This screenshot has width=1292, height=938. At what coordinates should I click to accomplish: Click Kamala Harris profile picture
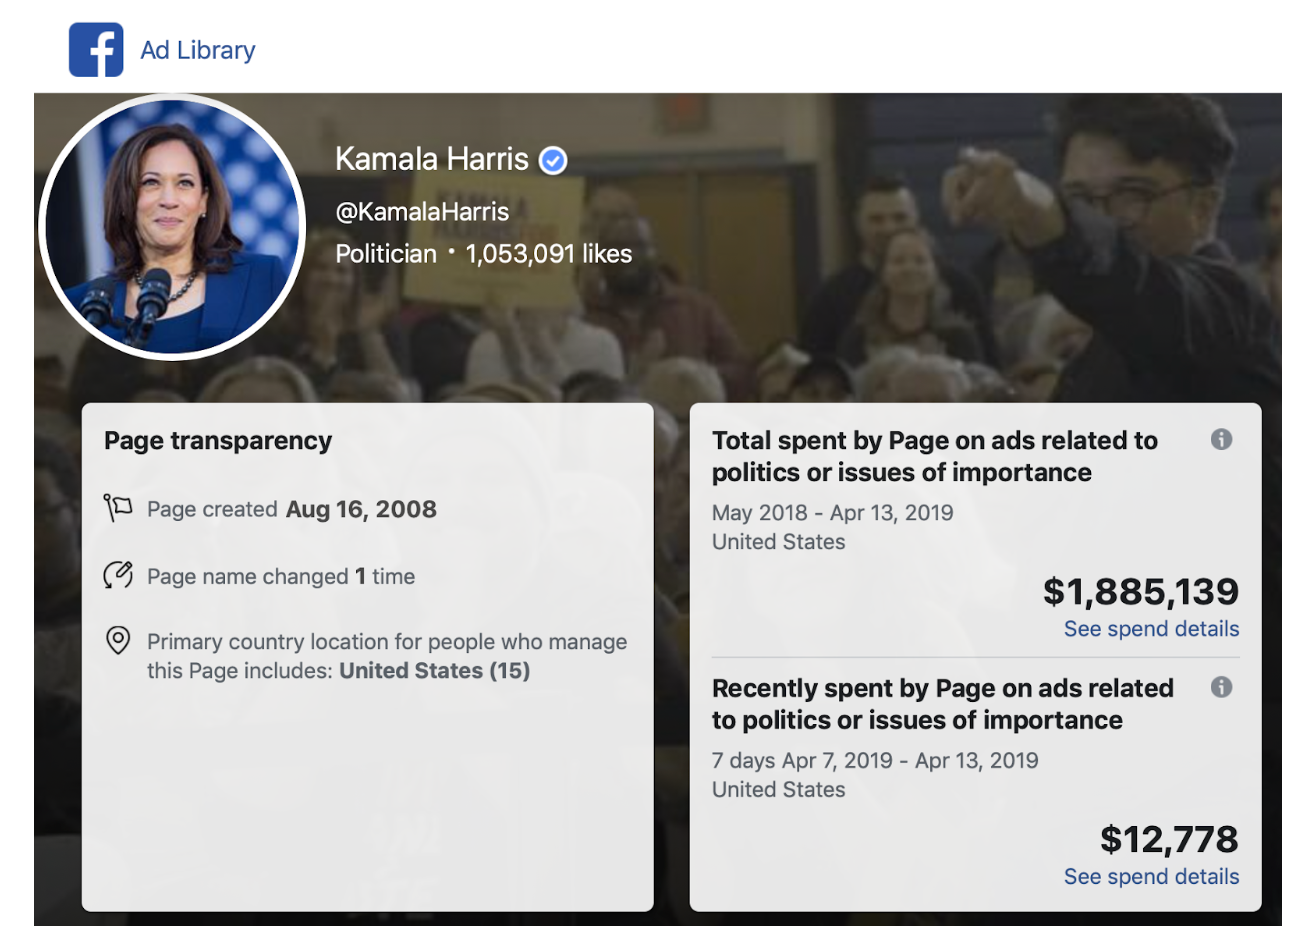coord(172,228)
